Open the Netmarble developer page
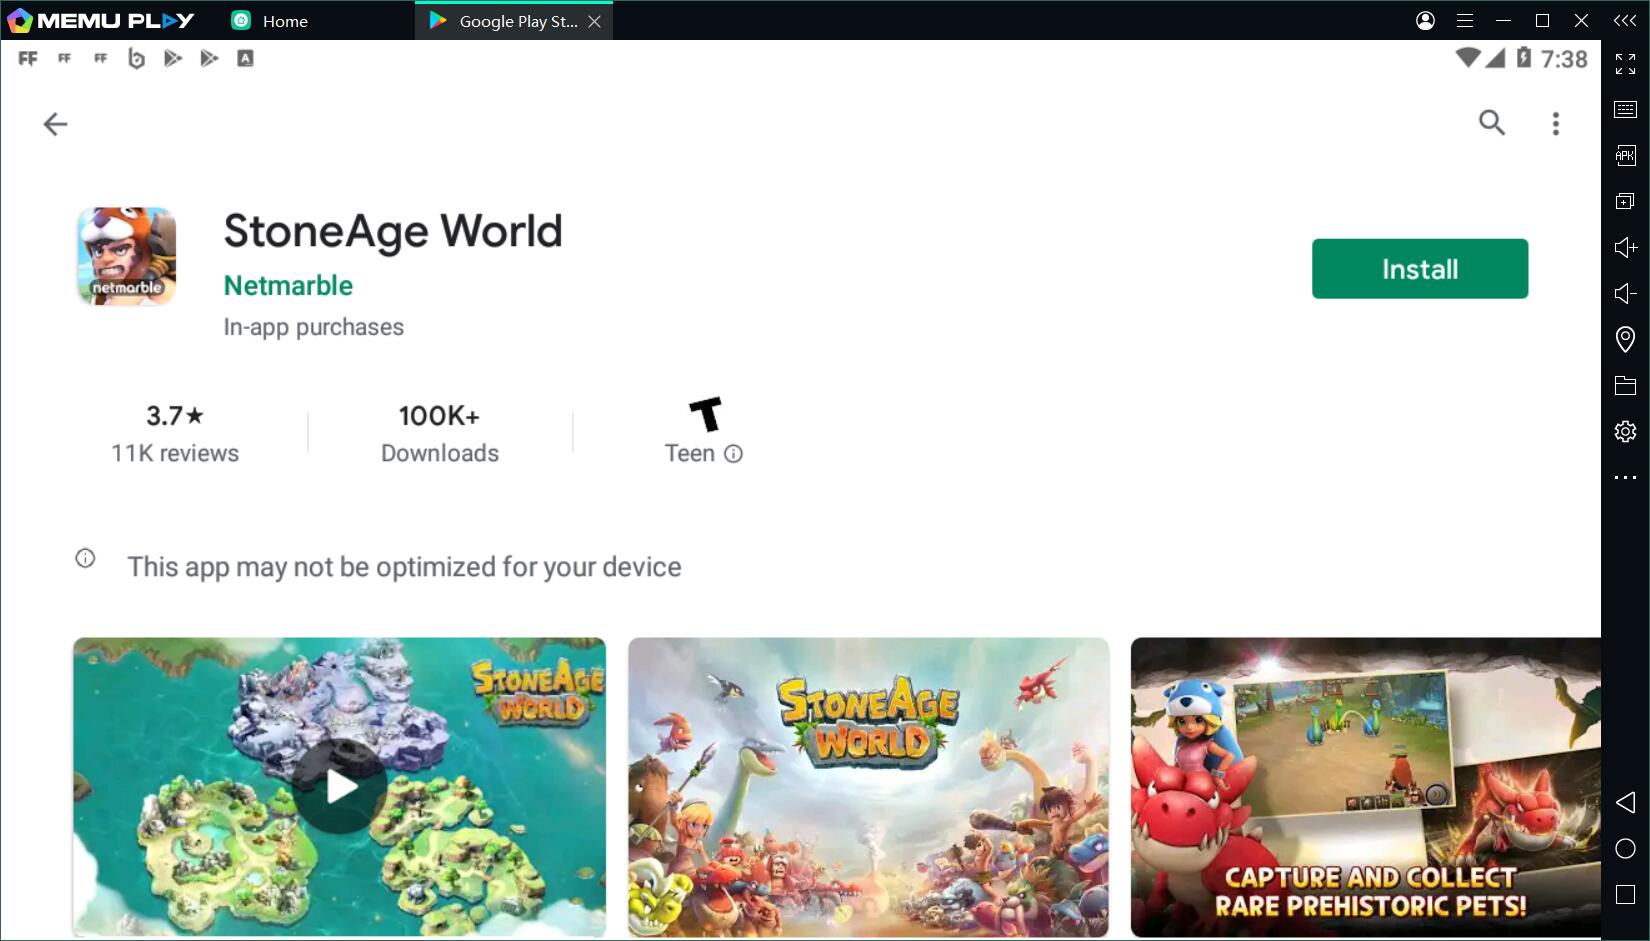 pyautogui.click(x=288, y=286)
